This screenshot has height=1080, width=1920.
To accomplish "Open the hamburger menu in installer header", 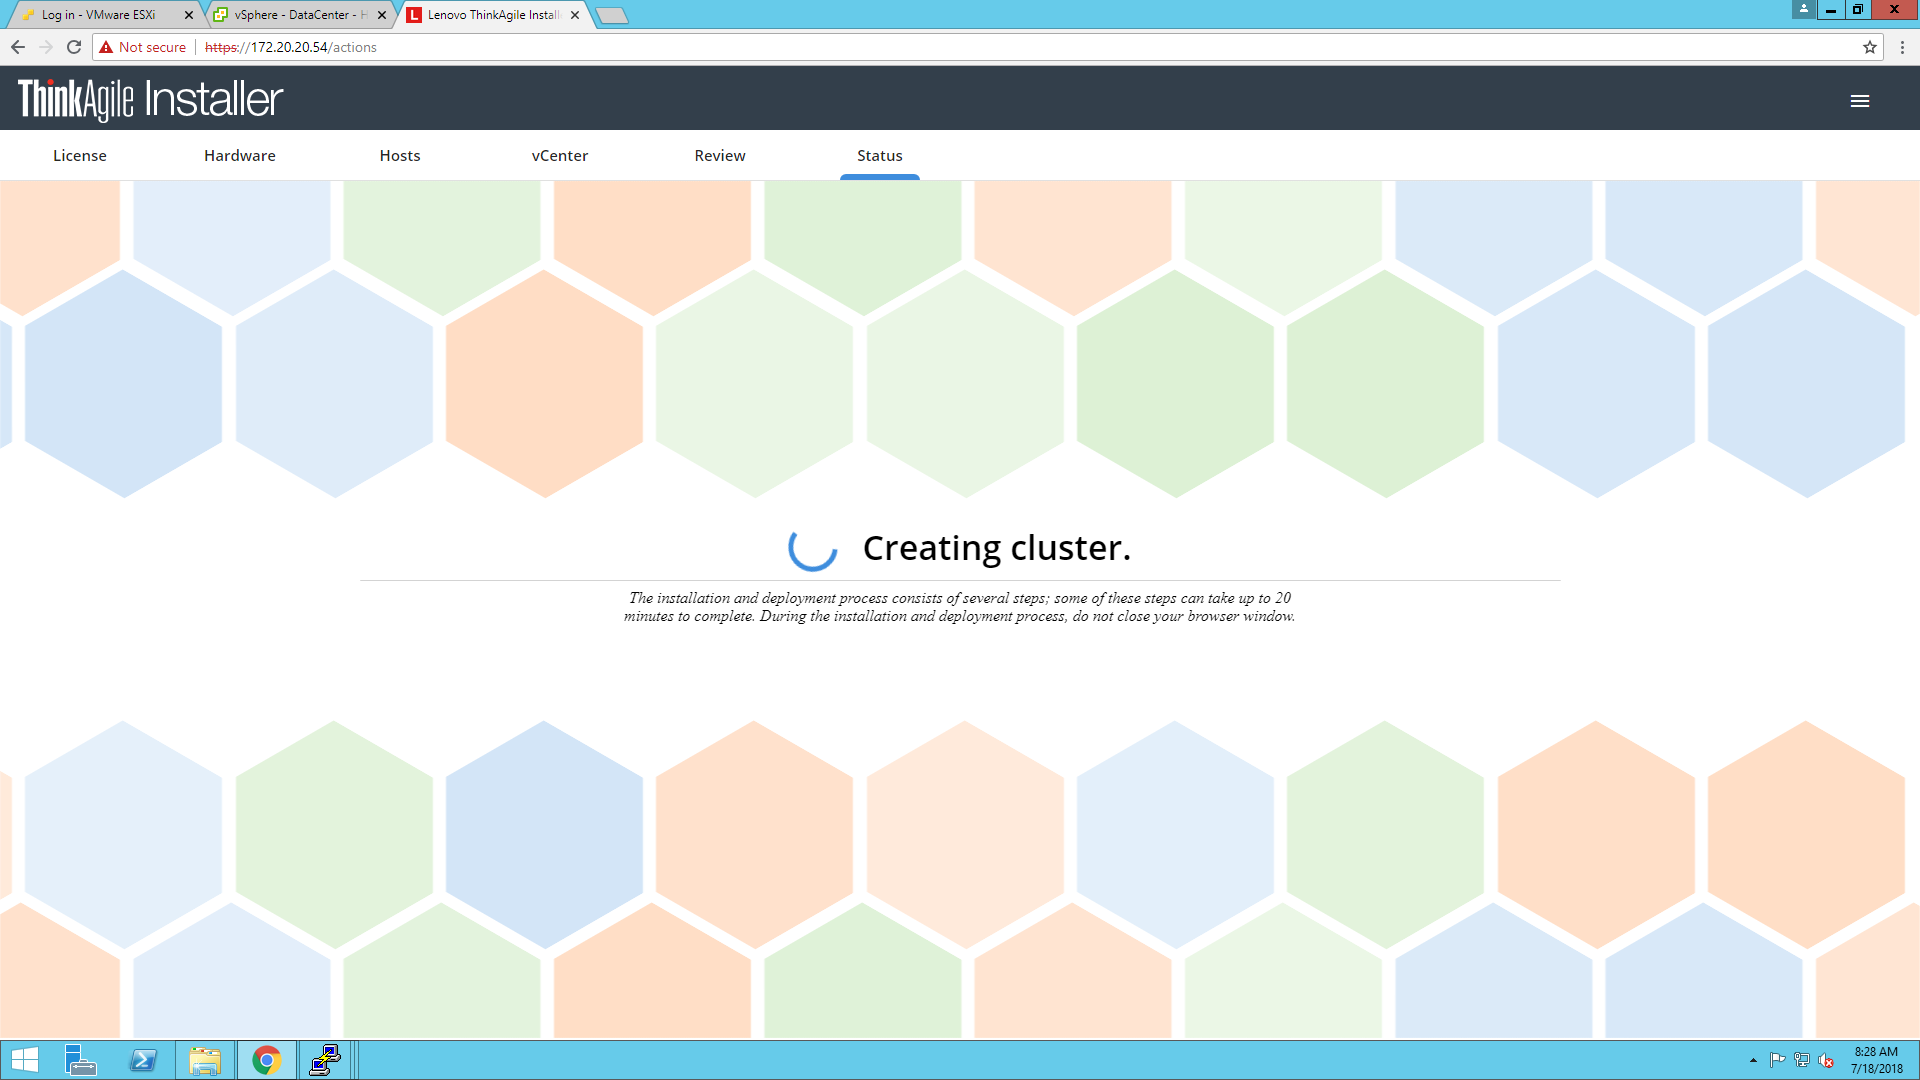I will click(x=1859, y=101).
